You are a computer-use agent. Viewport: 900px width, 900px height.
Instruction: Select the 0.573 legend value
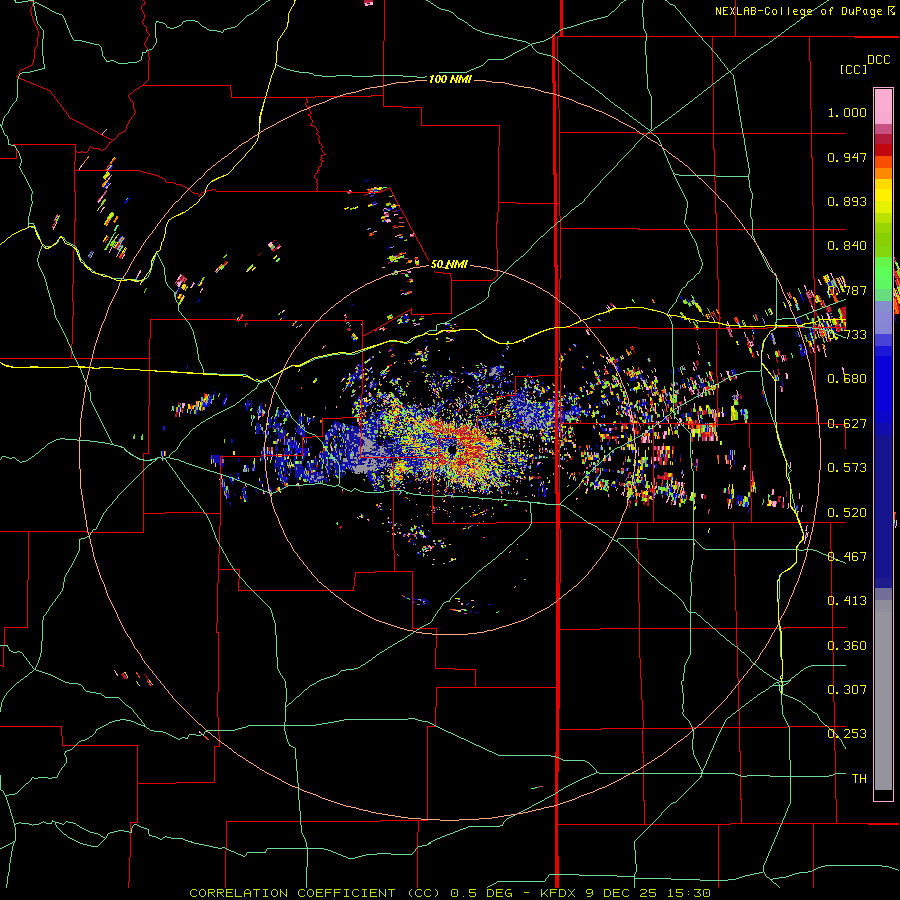click(x=847, y=467)
